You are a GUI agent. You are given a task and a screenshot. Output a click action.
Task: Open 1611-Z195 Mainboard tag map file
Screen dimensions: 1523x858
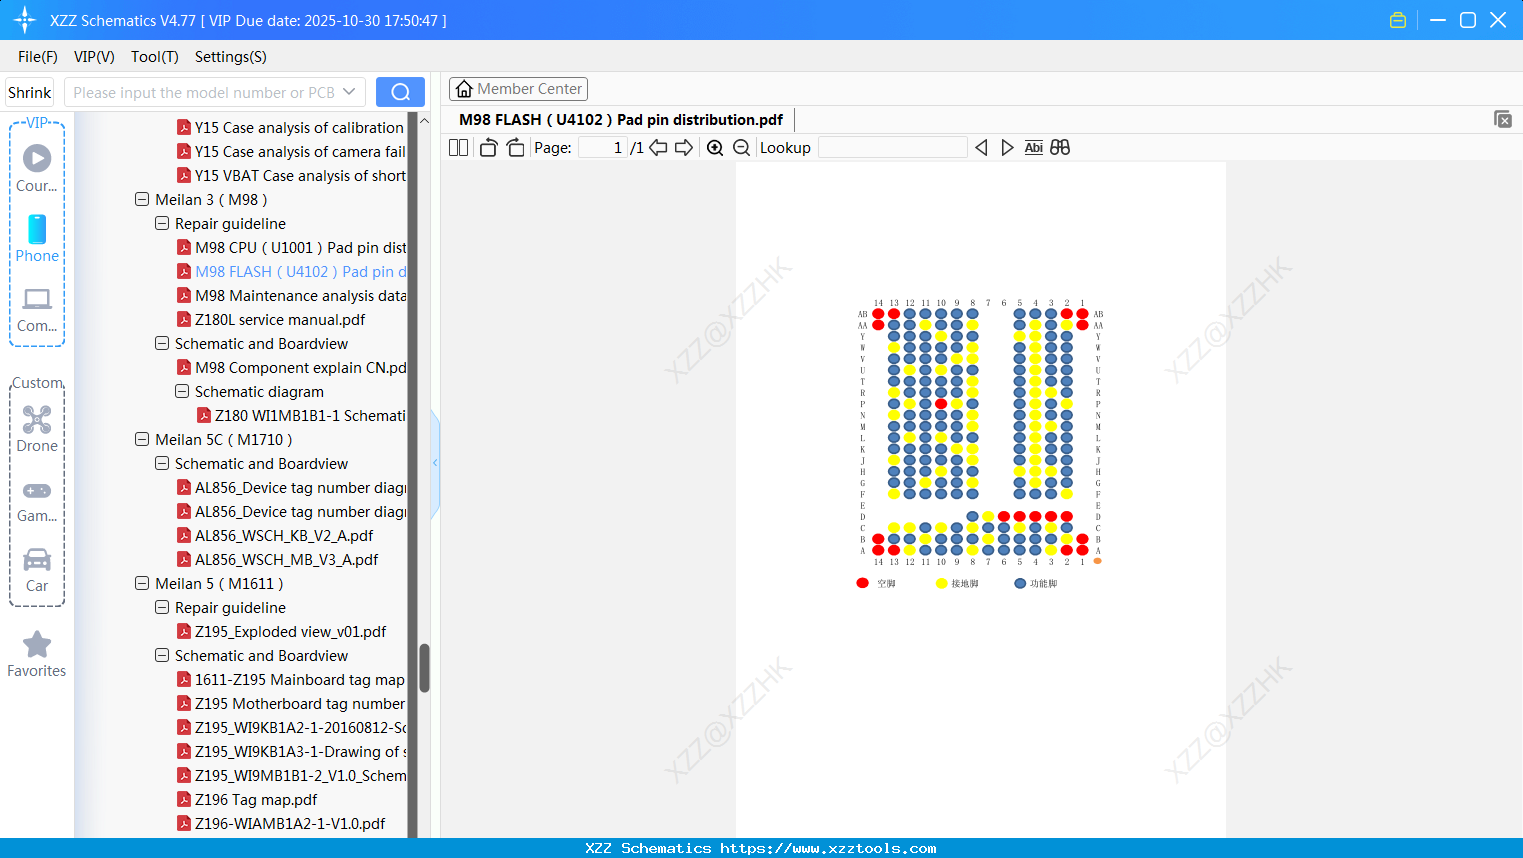click(291, 680)
